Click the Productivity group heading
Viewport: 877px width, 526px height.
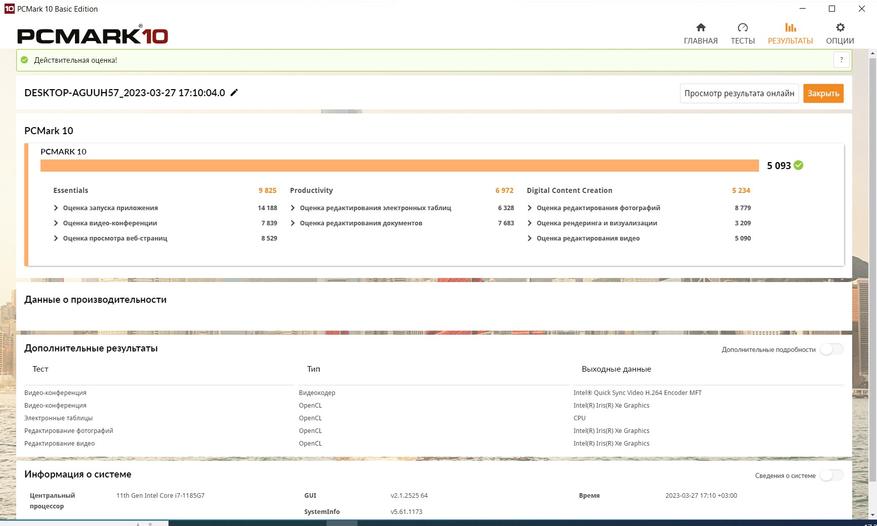coord(311,190)
